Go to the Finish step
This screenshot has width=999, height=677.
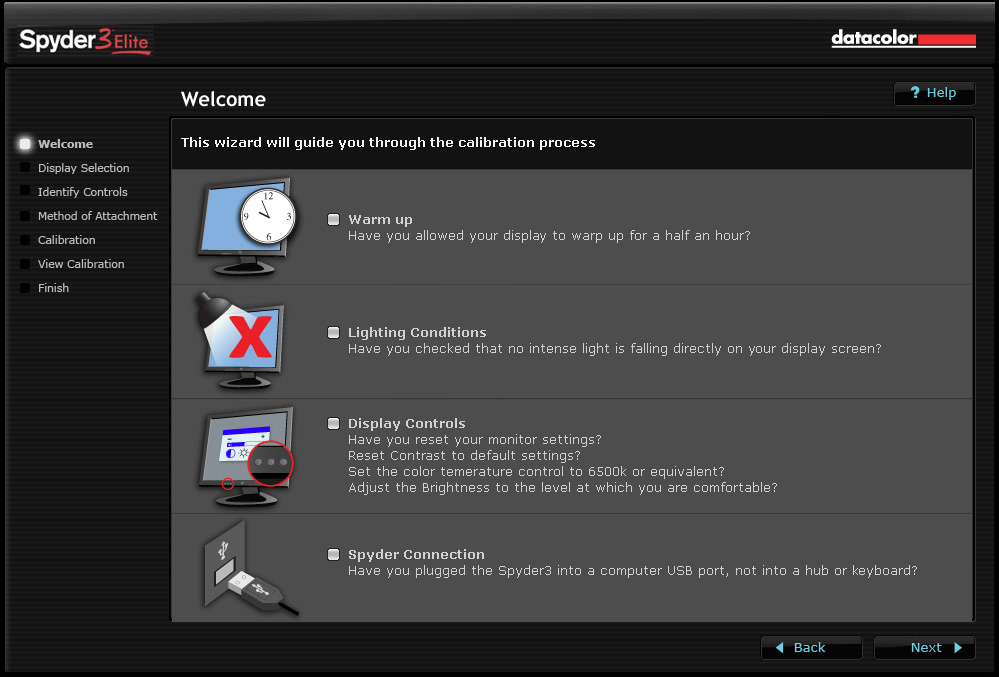pos(53,288)
